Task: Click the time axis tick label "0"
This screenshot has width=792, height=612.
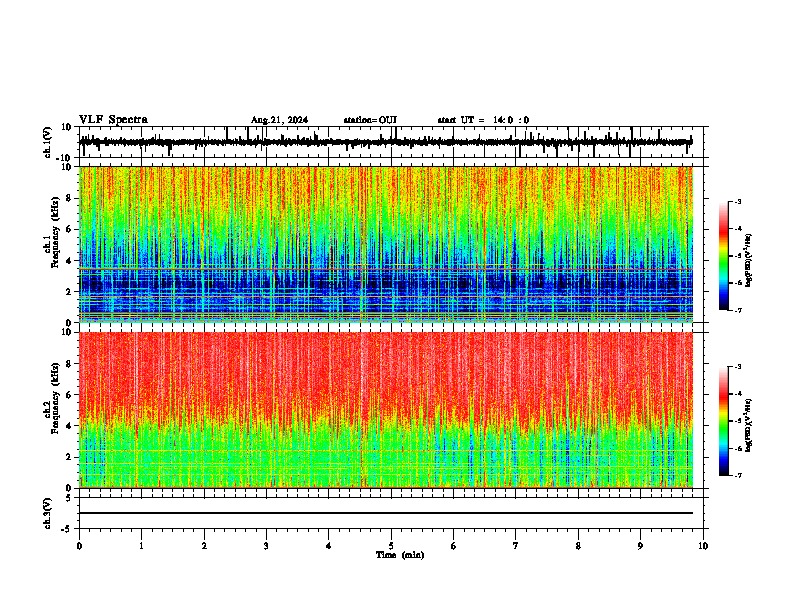Action: (x=79, y=546)
